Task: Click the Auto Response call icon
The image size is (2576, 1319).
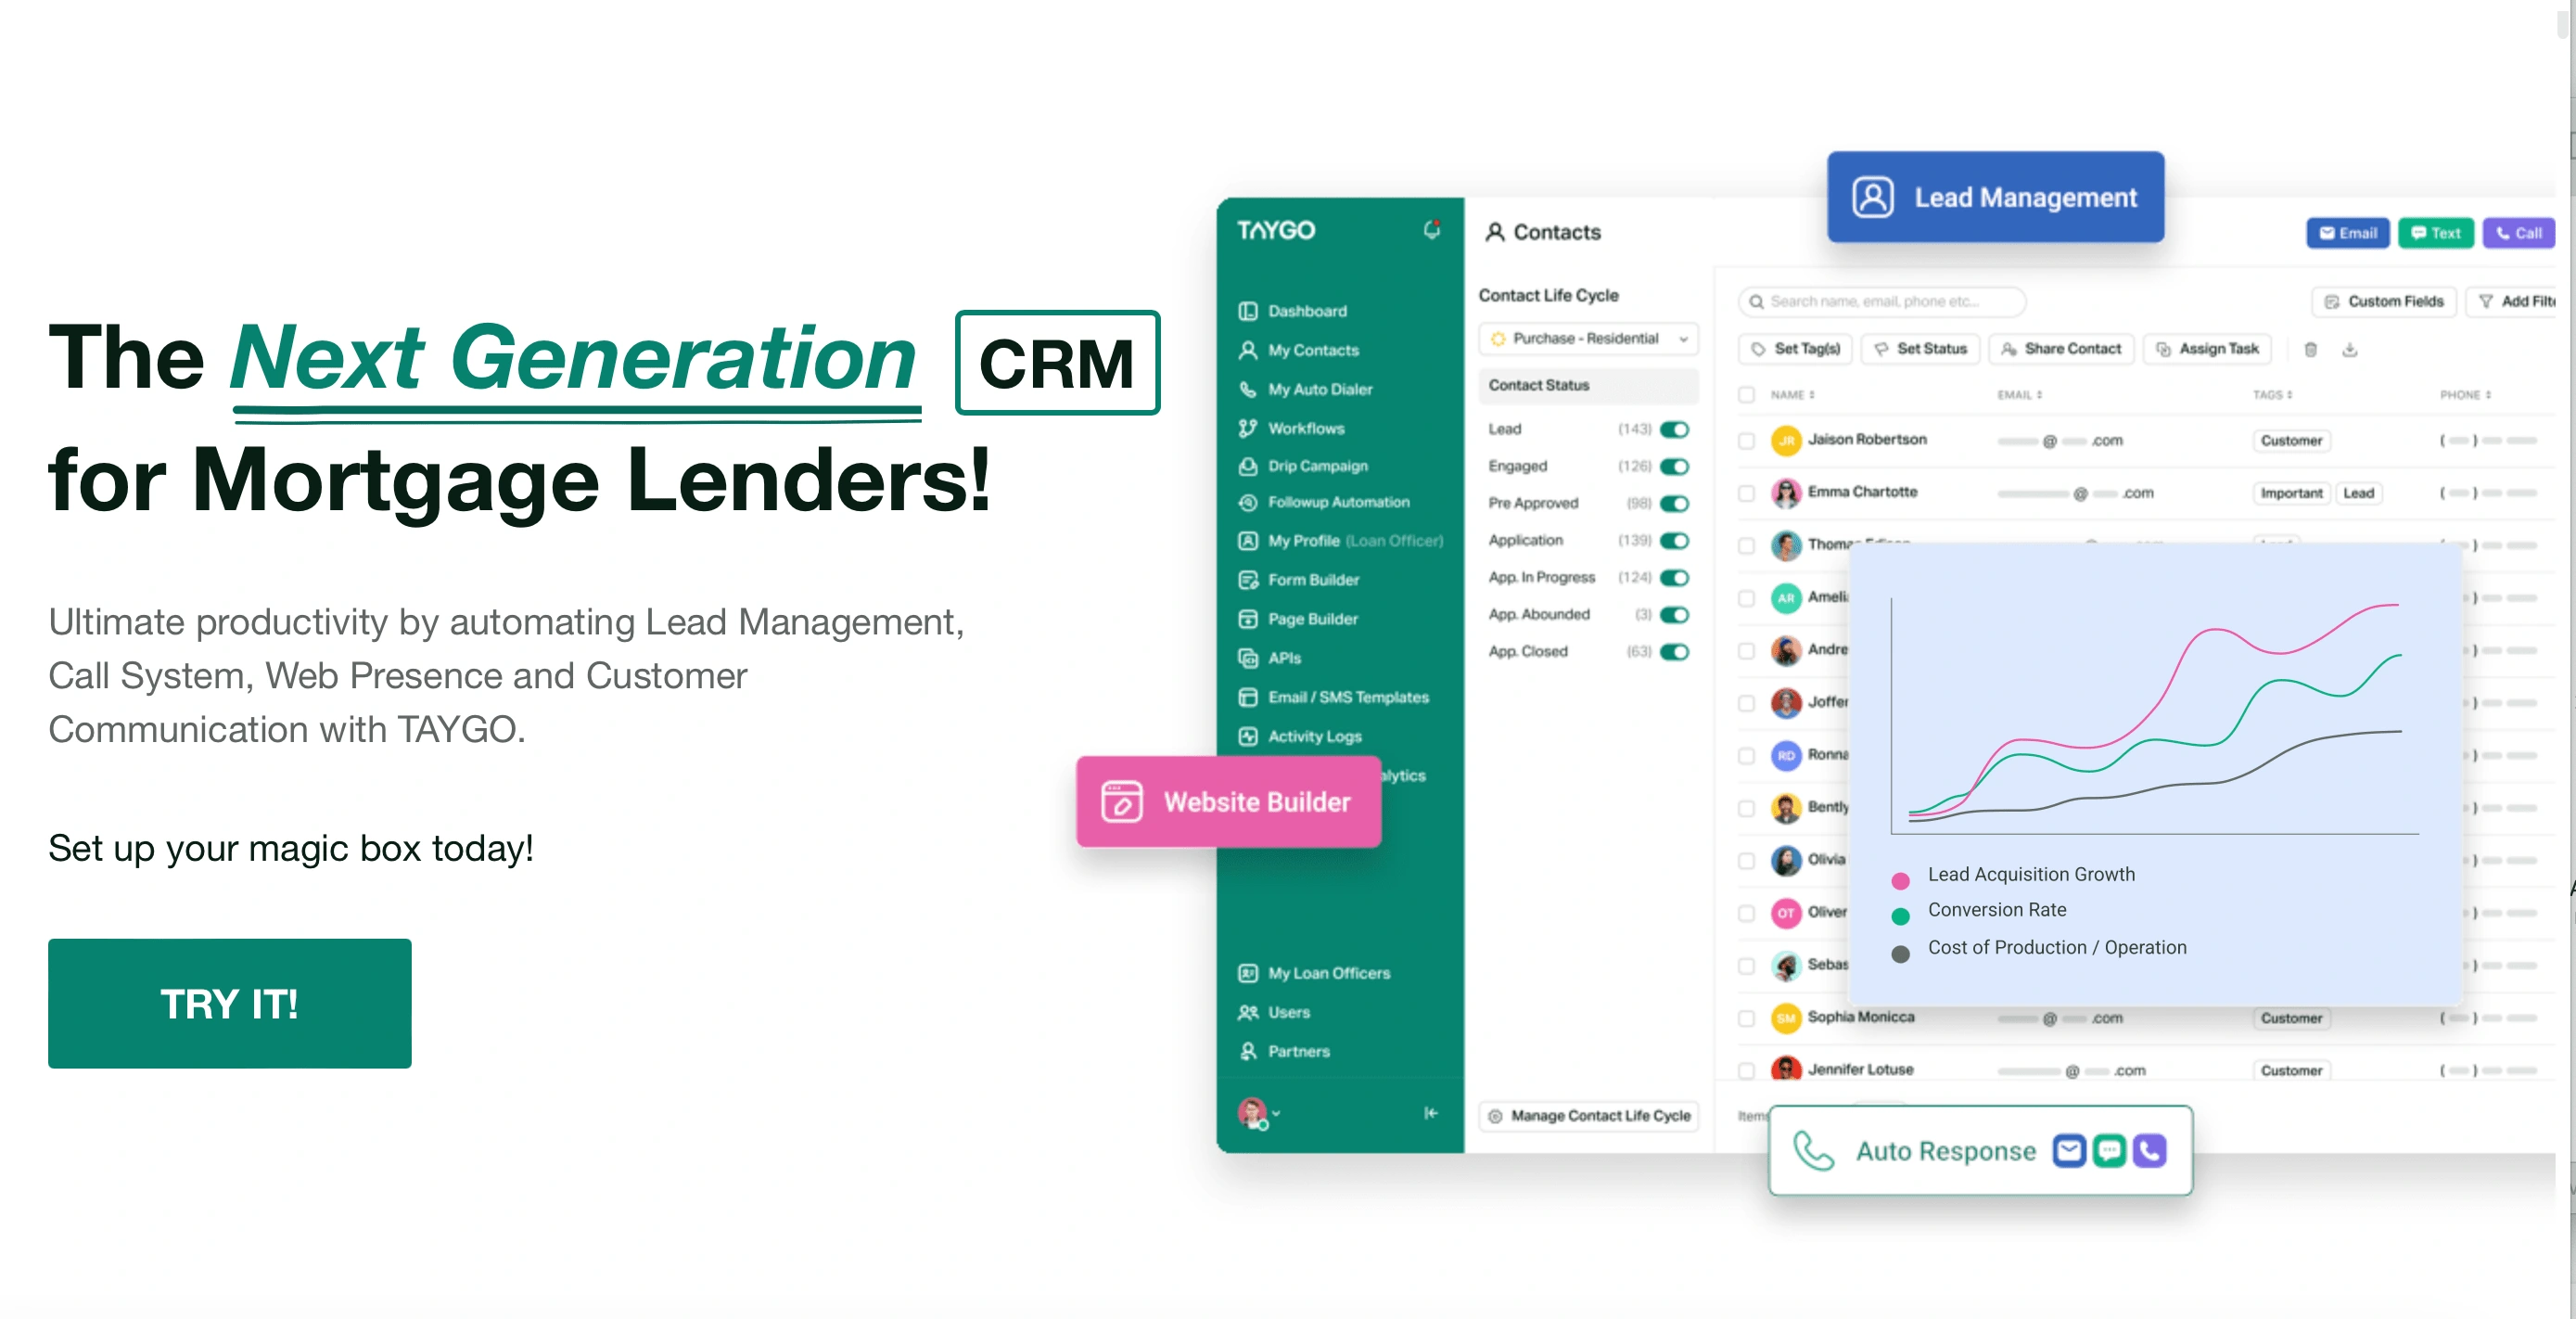Action: tap(2154, 1149)
